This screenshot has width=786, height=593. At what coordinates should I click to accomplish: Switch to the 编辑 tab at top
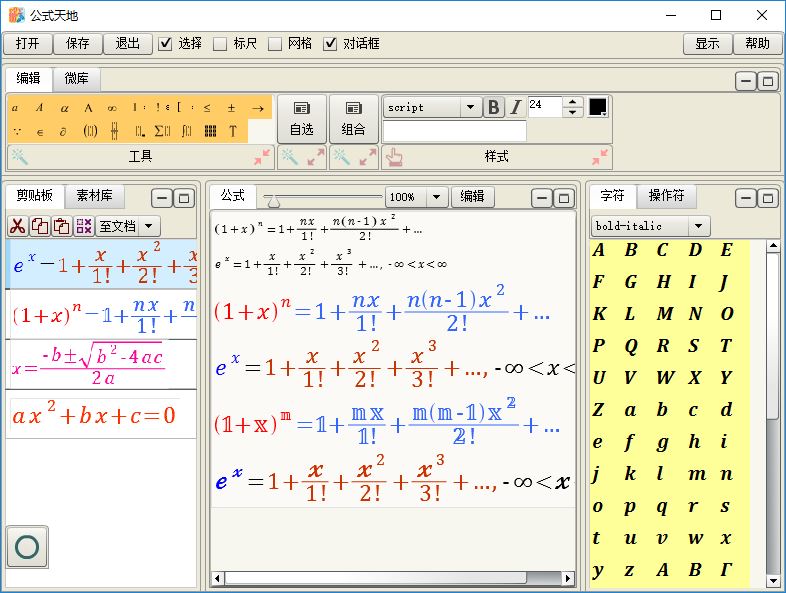tap(28, 79)
